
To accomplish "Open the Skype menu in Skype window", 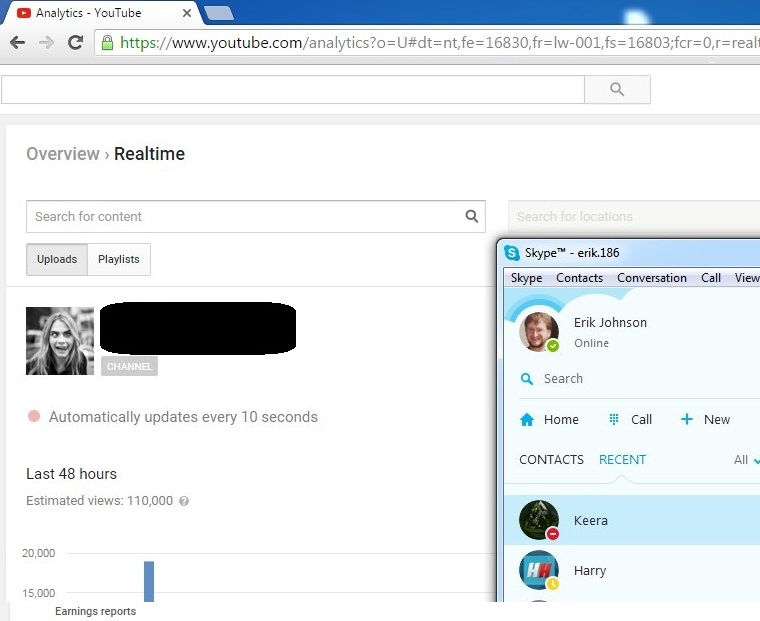I will click(x=526, y=278).
